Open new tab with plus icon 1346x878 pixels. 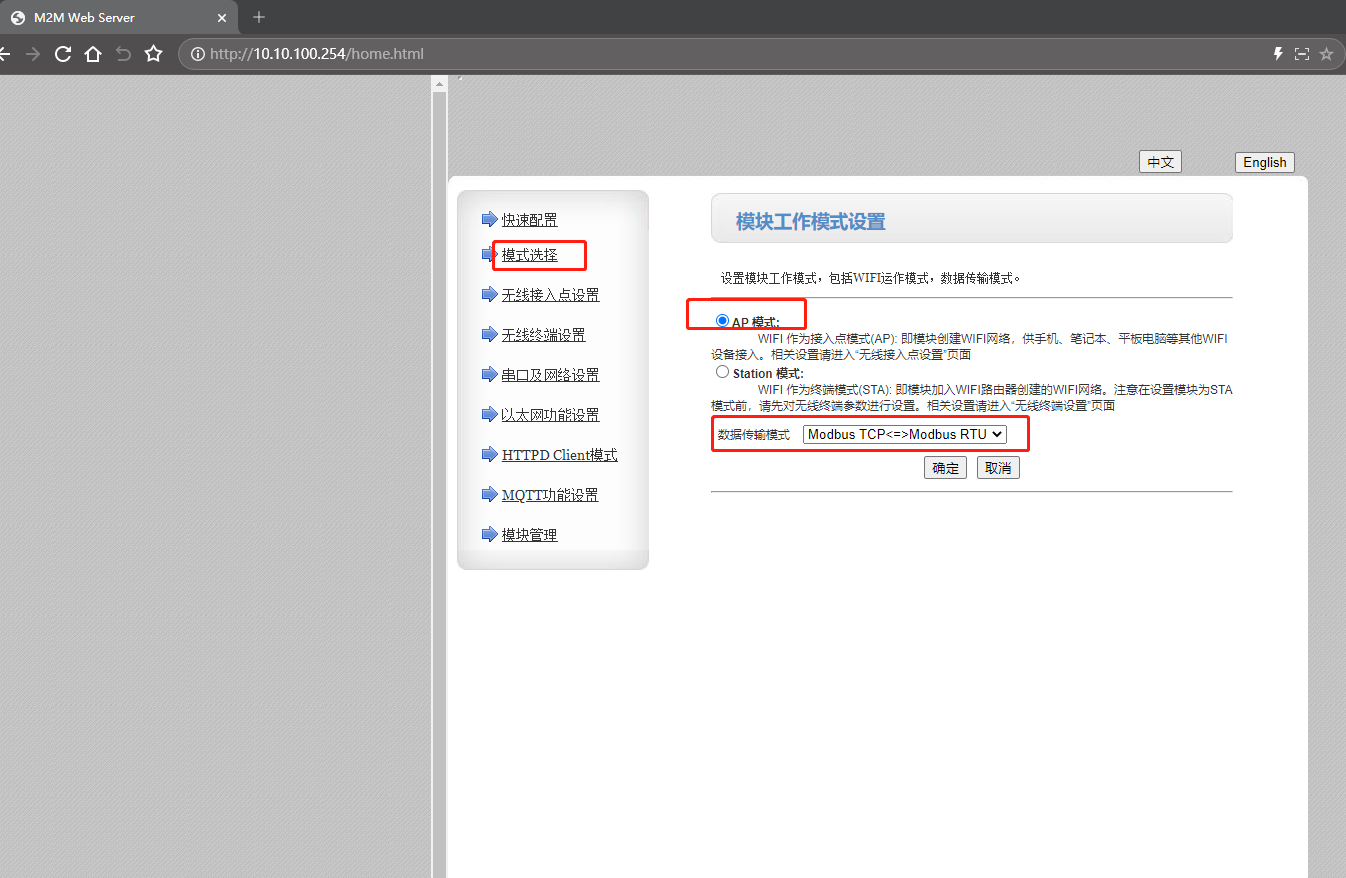(259, 17)
